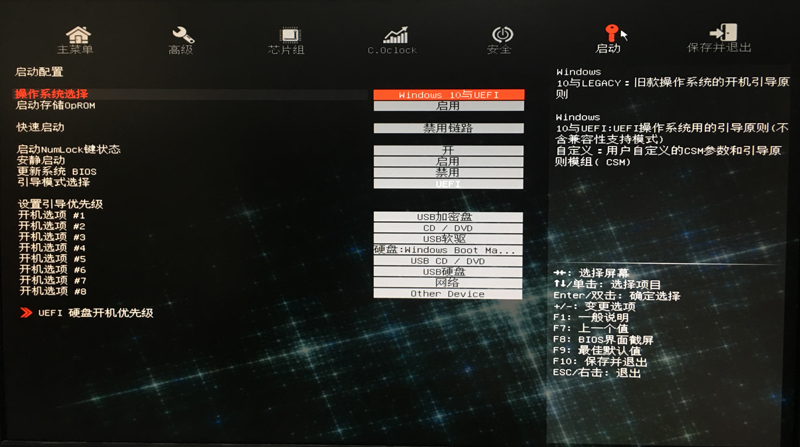
Task: Toggle the 安静启动 启用 value
Action: [448, 162]
